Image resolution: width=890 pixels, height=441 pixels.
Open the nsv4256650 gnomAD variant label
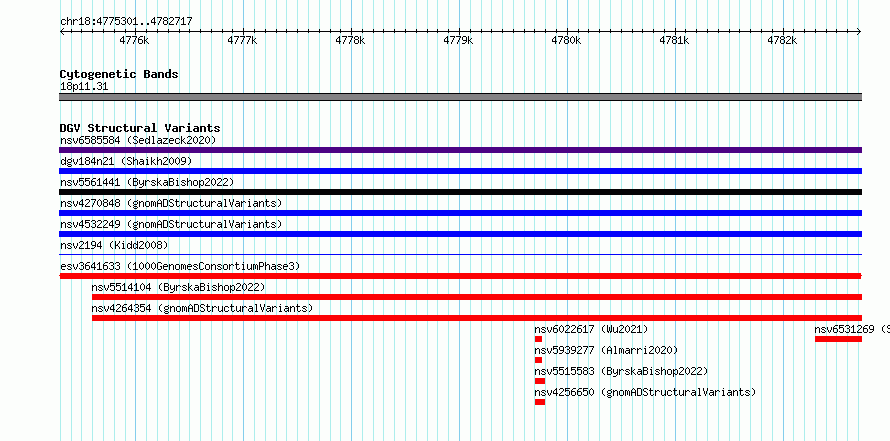pyautogui.click(x=645, y=392)
